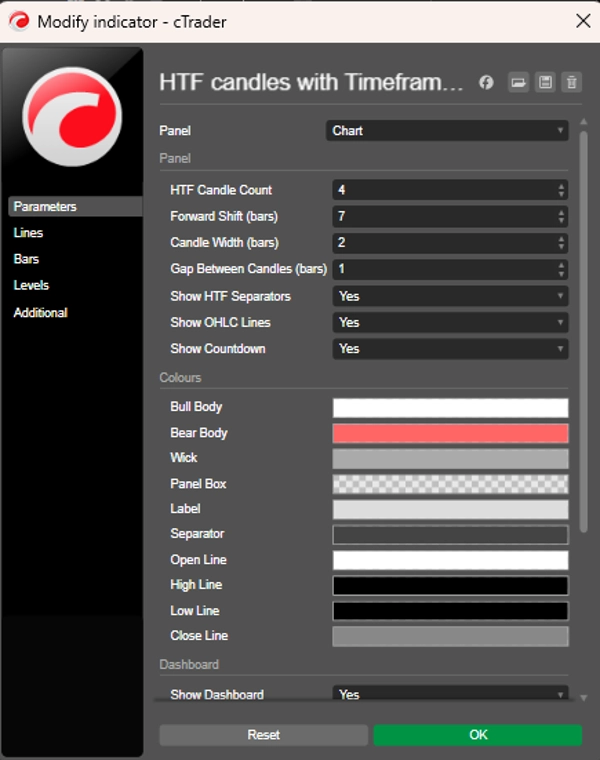The image size is (600, 760).
Task: Open the Panel Box transparent color swatch
Action: click(450, 484)
